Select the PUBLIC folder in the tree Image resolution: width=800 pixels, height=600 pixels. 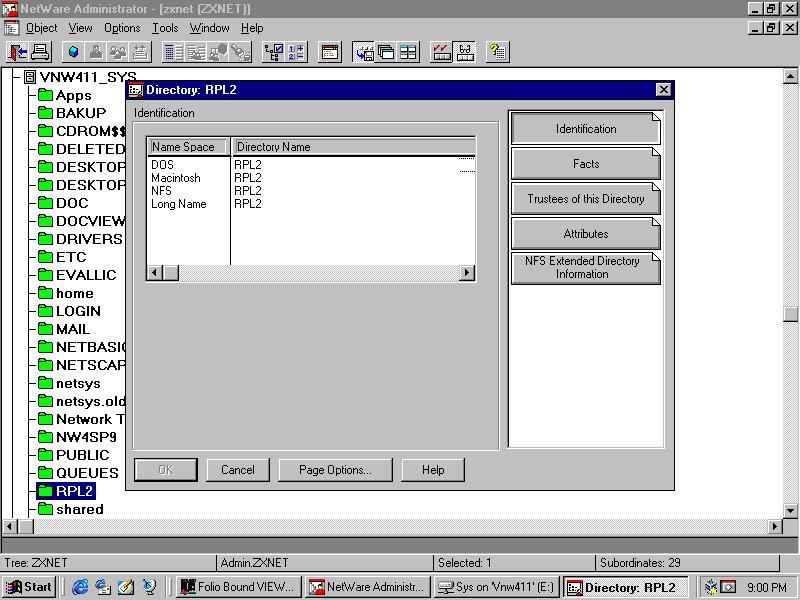[73, 455]
